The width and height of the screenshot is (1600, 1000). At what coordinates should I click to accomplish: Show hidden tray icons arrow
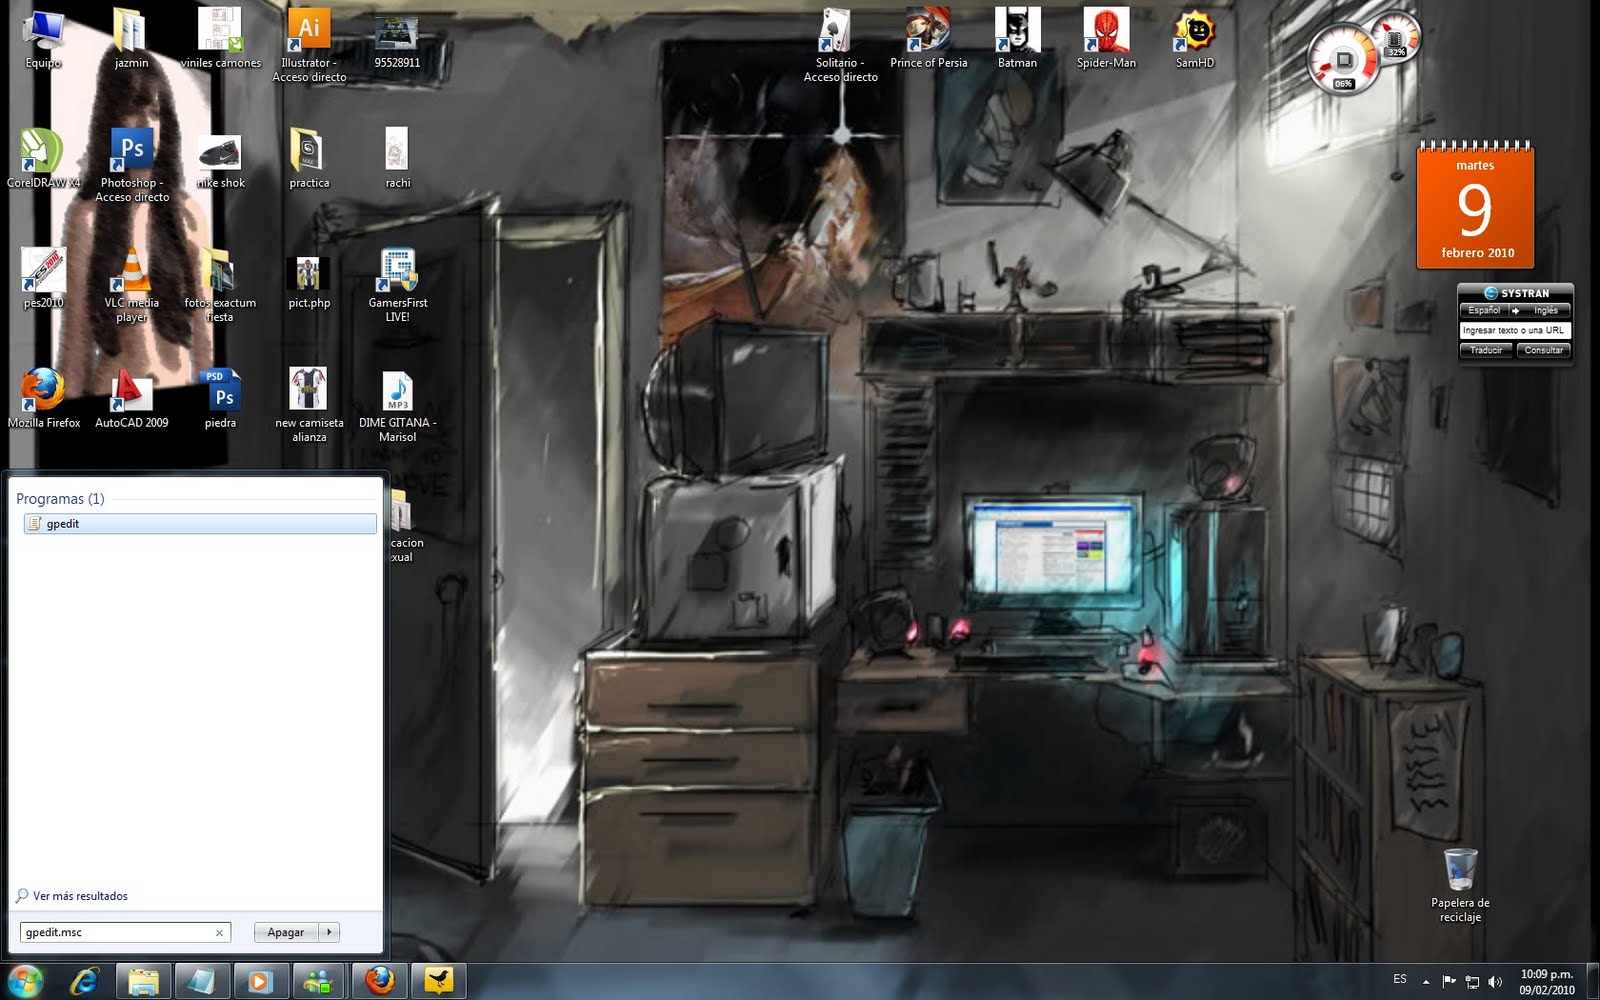[1426, 982]
